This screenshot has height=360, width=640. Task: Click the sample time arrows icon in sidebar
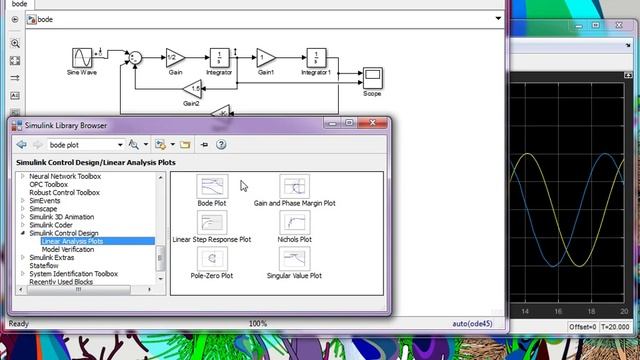coord(15,78)
